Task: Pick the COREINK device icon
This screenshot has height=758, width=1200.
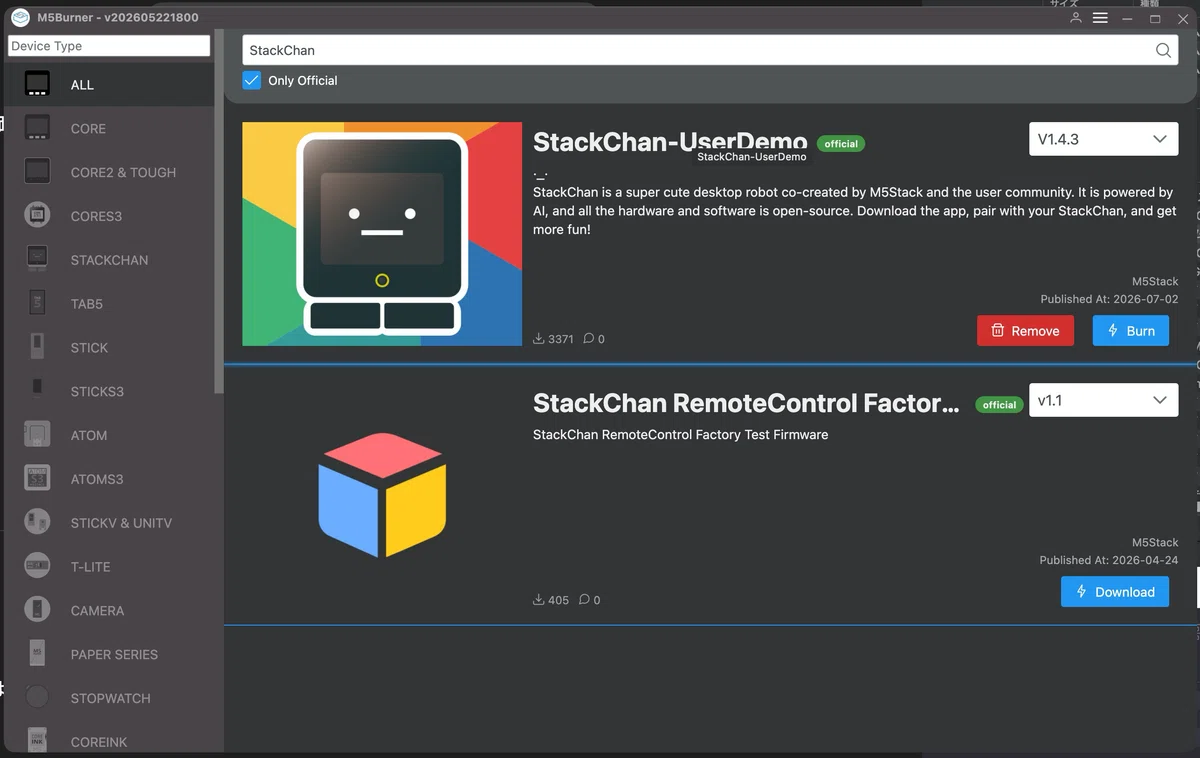Action: [37, 741]
